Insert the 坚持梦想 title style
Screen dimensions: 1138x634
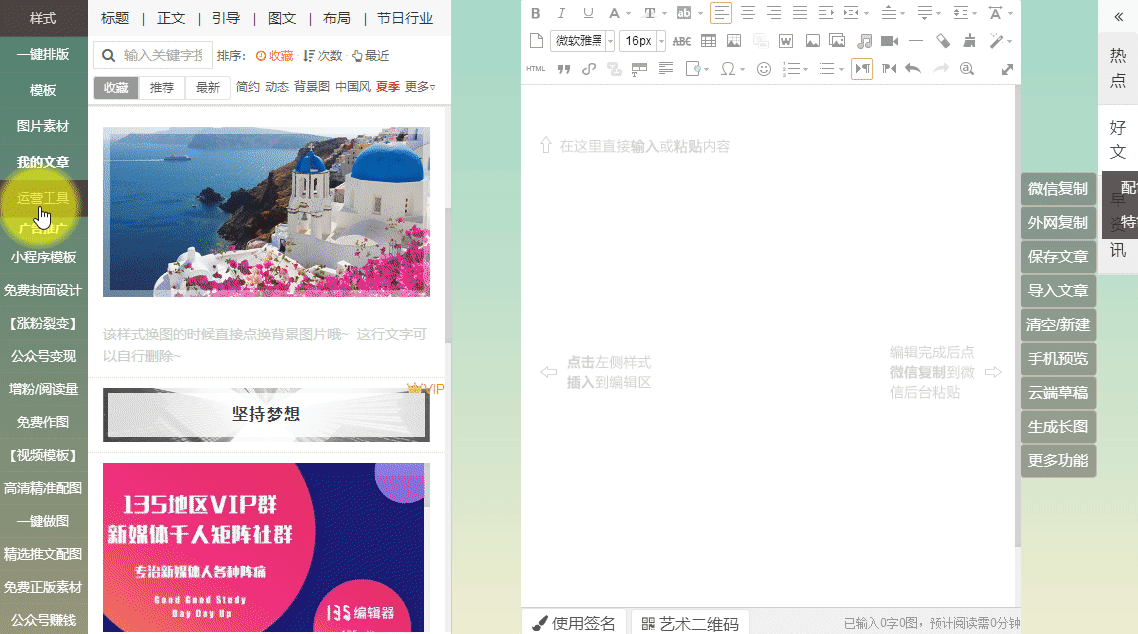266,415
